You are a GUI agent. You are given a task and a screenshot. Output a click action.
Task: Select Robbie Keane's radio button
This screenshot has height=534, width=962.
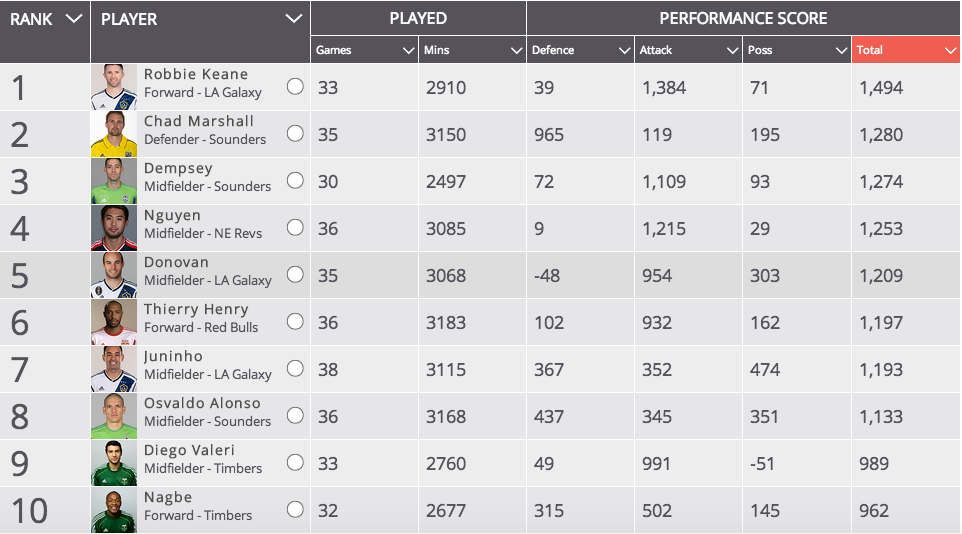pos(295,87)
